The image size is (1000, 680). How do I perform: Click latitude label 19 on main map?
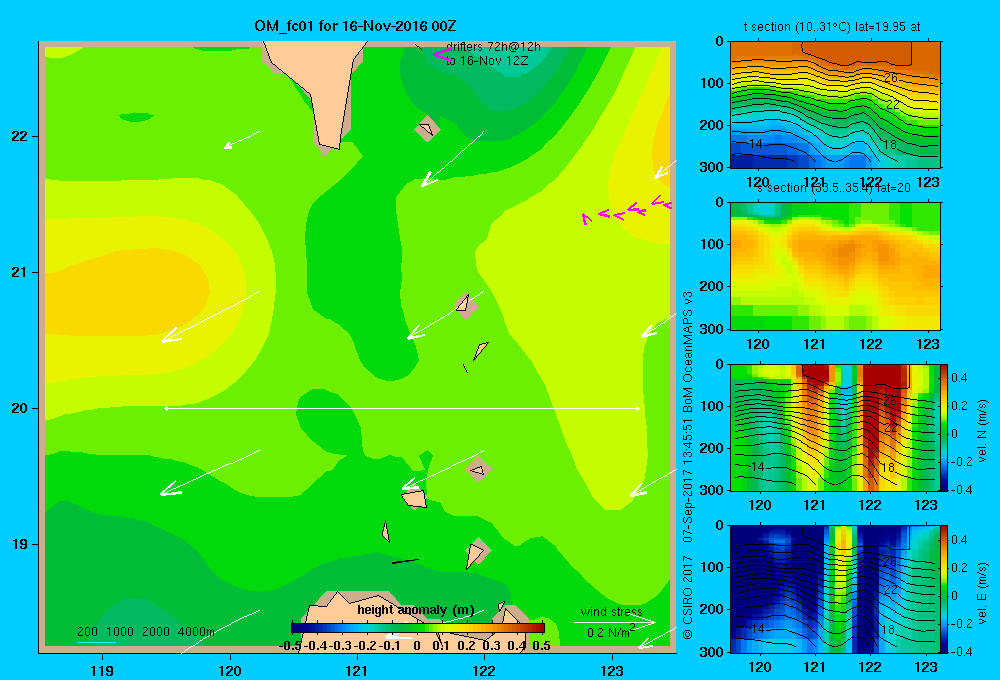(20, 544)
